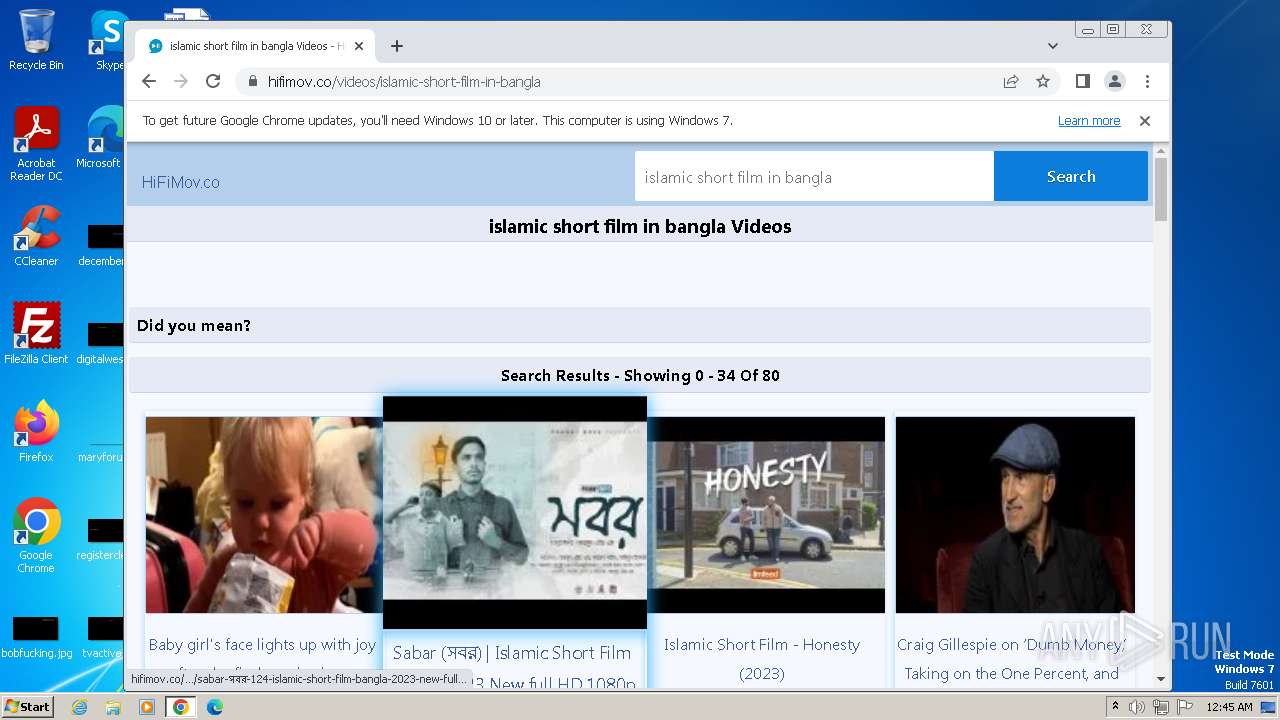The width and height of the screenshot is (1280, 720).
Task: View site information via the lock icon
Action: tap(252, 82)
